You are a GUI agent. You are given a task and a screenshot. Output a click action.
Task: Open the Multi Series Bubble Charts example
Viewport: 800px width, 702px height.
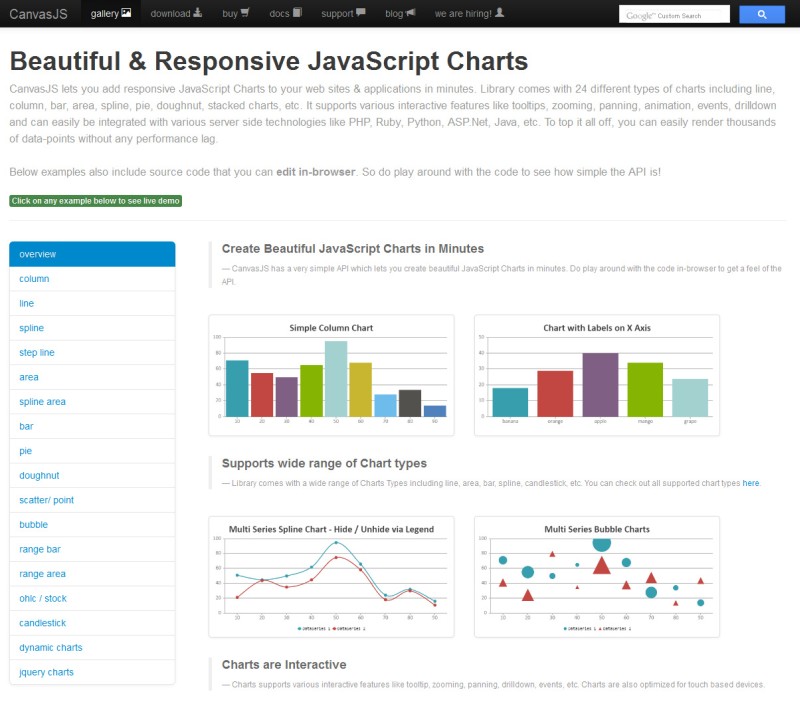(x=597, y=577)
